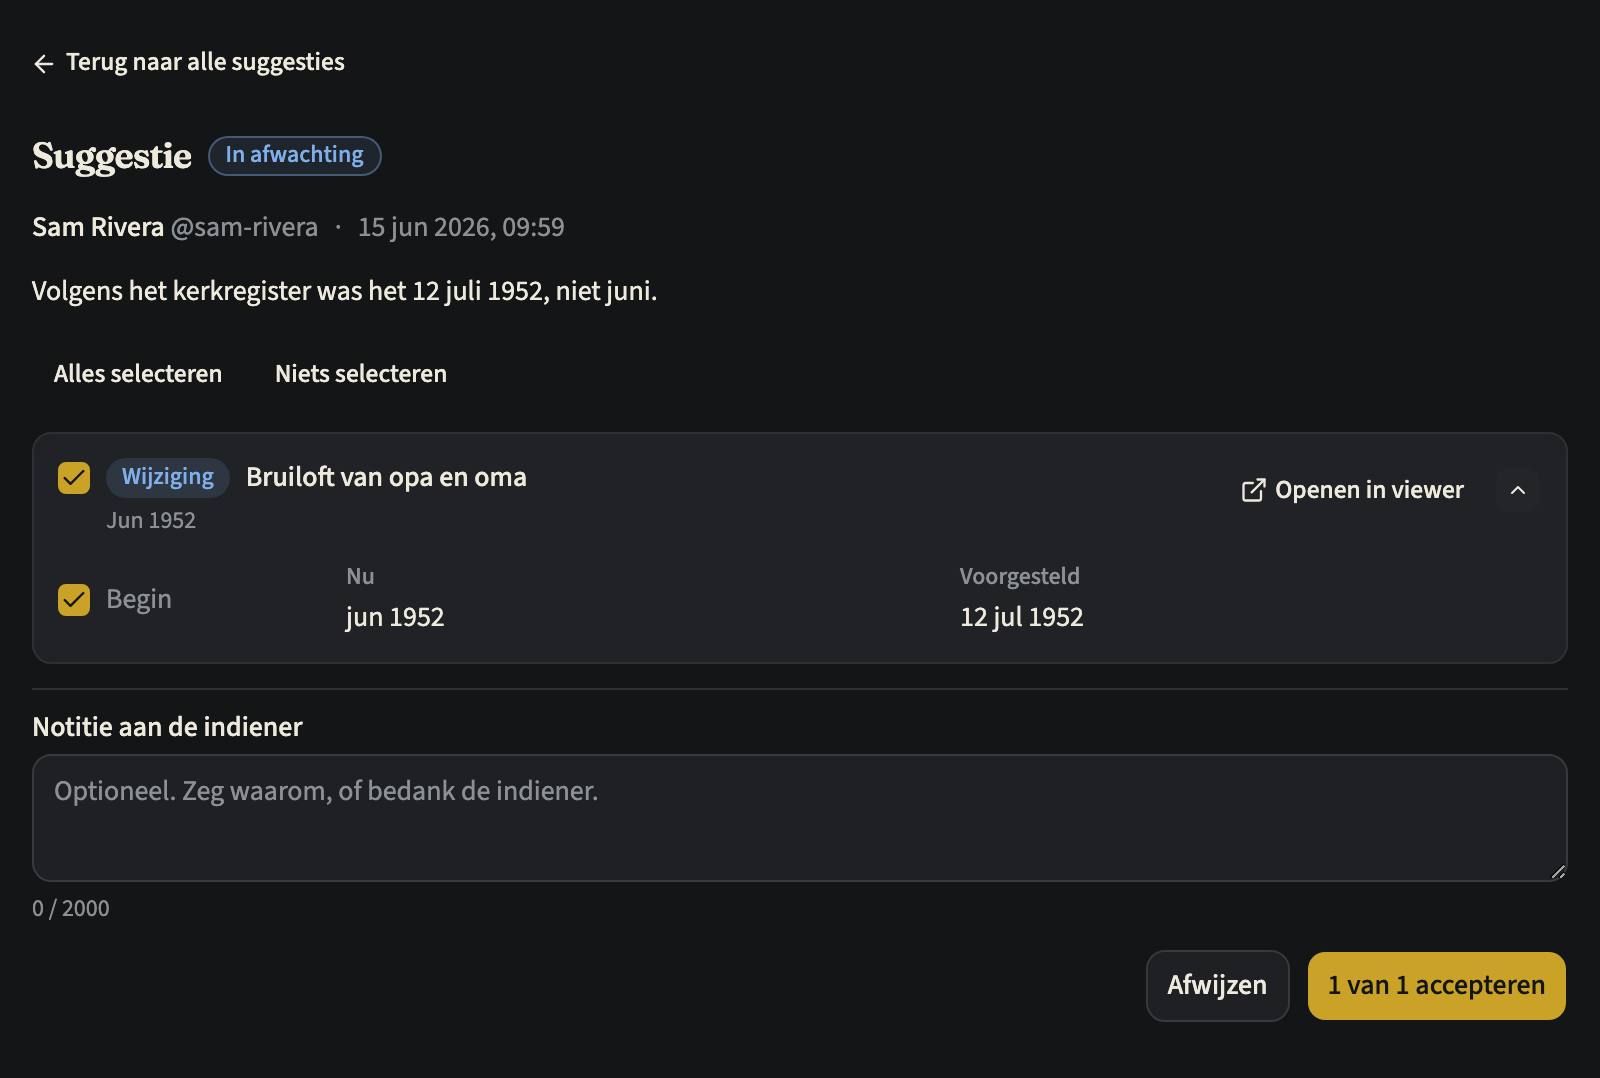Click 'Alles selecteren'

click(x=138, y=374)
